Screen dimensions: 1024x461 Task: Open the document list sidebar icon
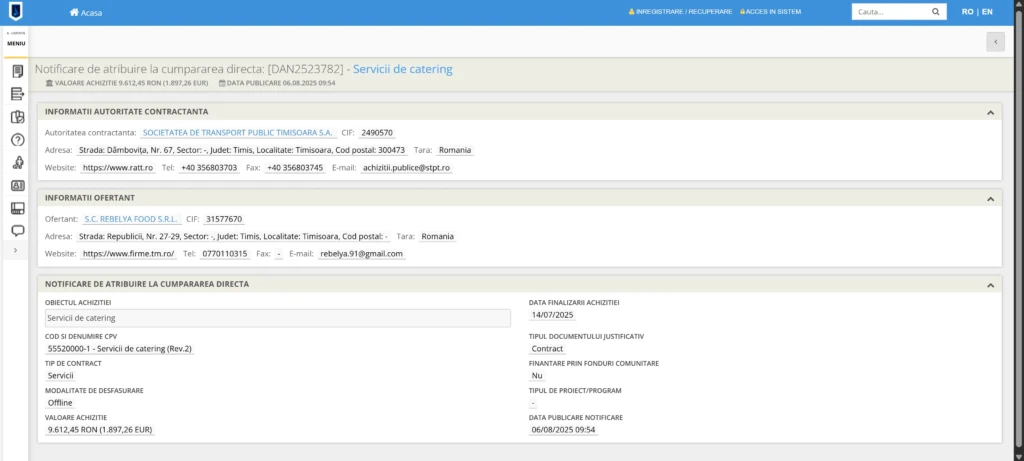pos(17,71)
